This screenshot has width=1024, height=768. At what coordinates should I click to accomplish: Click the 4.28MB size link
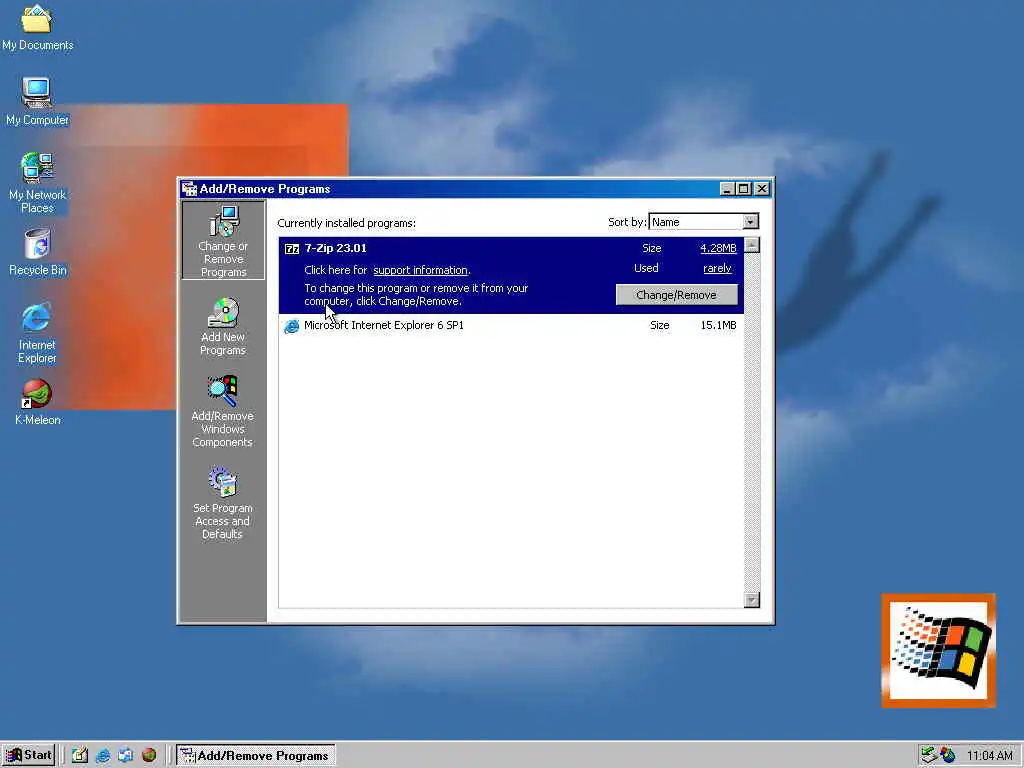[718, 248]
